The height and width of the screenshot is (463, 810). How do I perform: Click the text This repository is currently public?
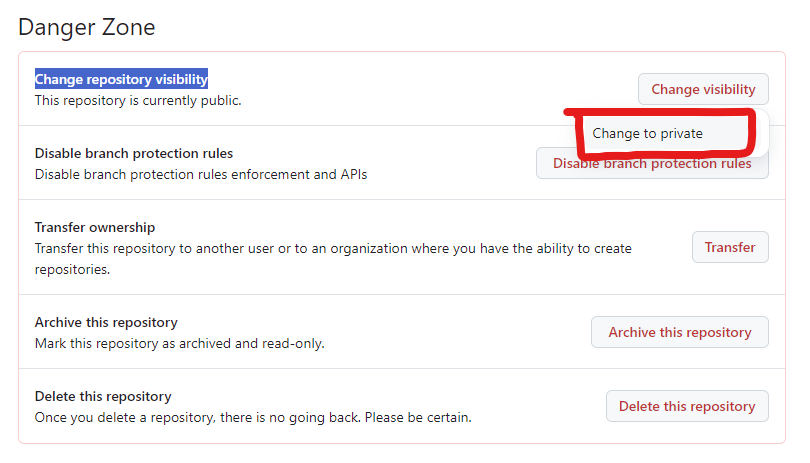[x=138, y=100]
